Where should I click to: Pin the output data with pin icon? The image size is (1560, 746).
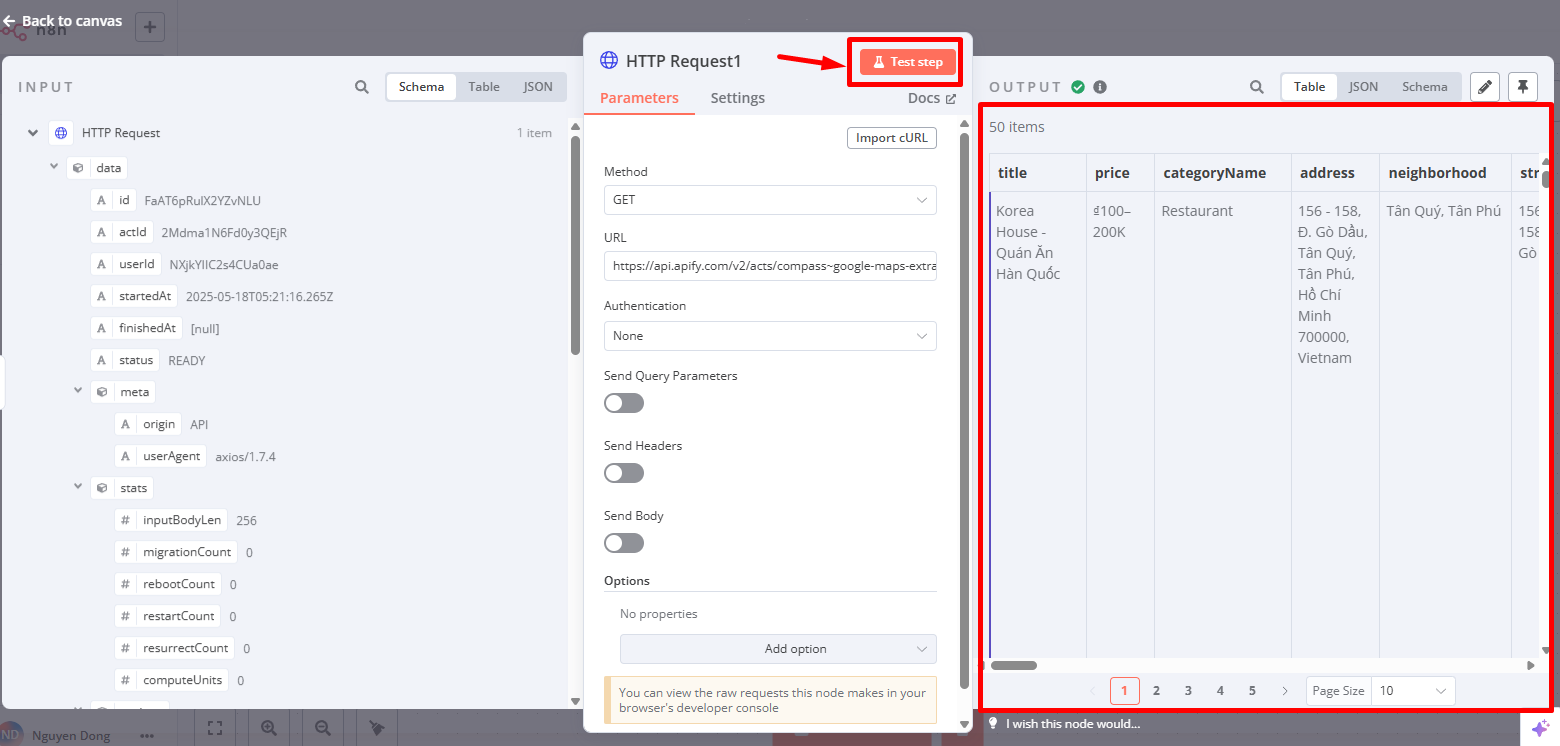(x=1522, y=87)
